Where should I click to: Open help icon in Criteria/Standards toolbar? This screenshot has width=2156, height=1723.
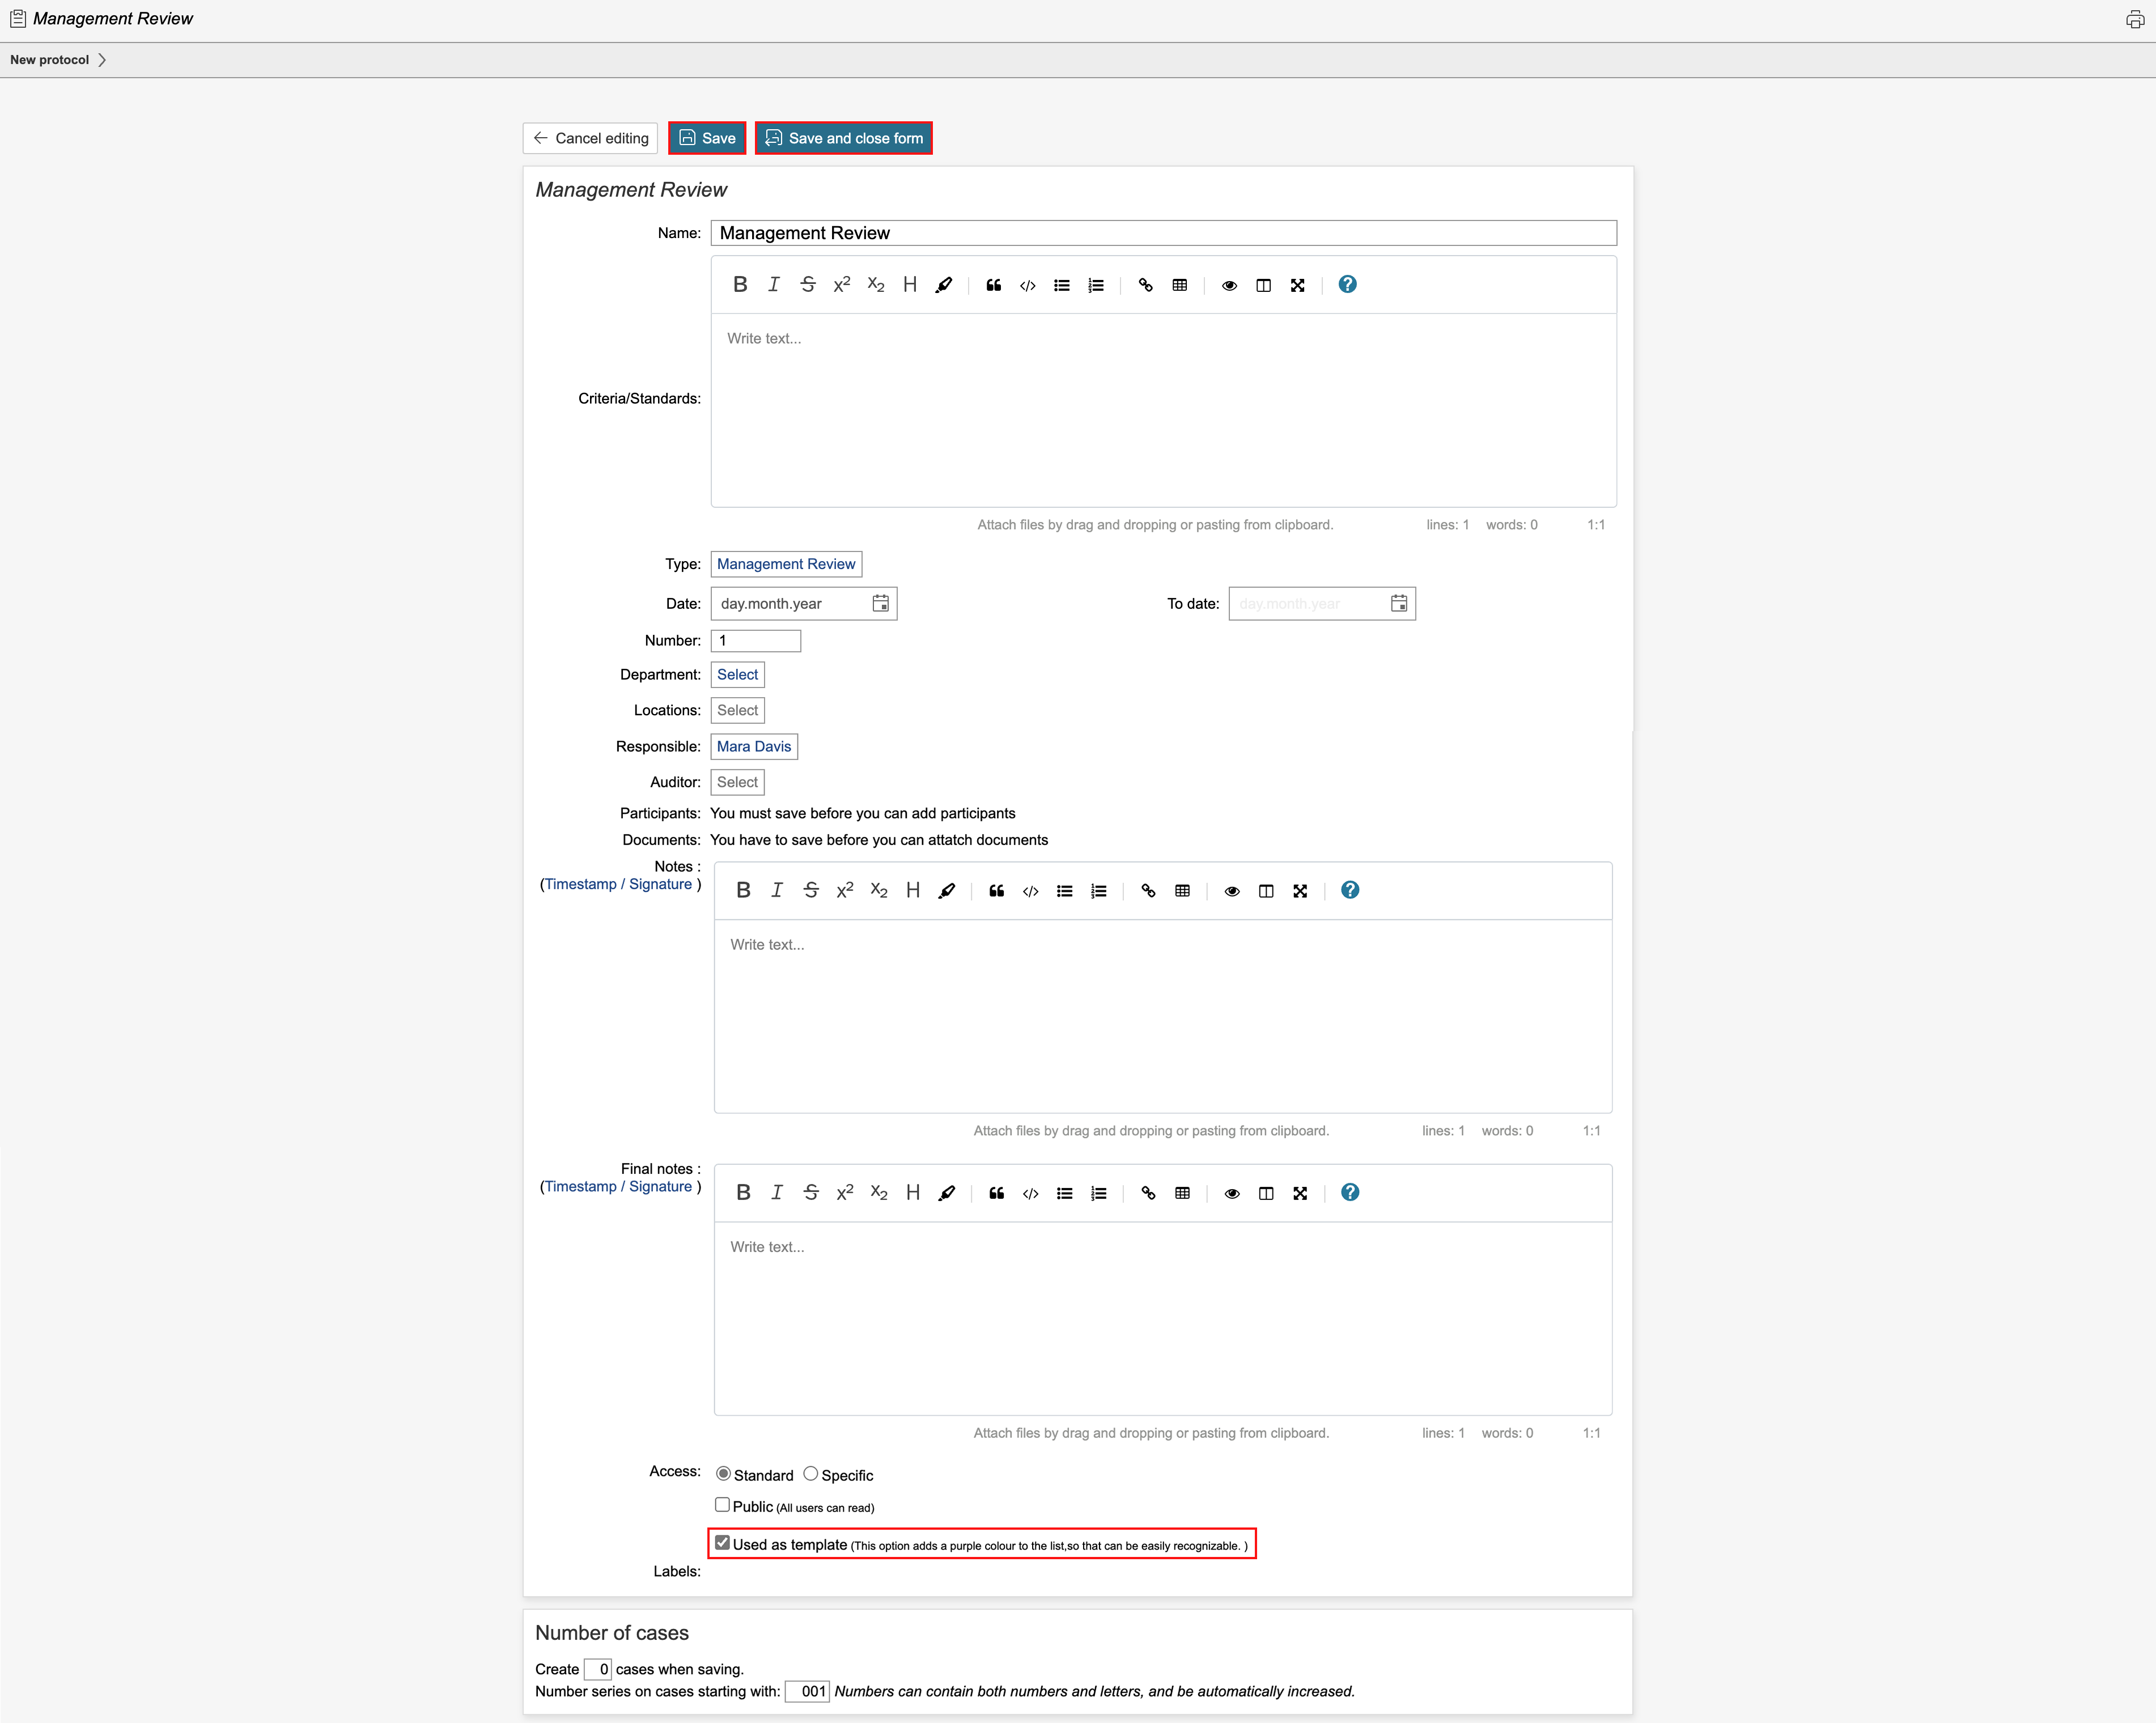click(x=1347, y=285)
